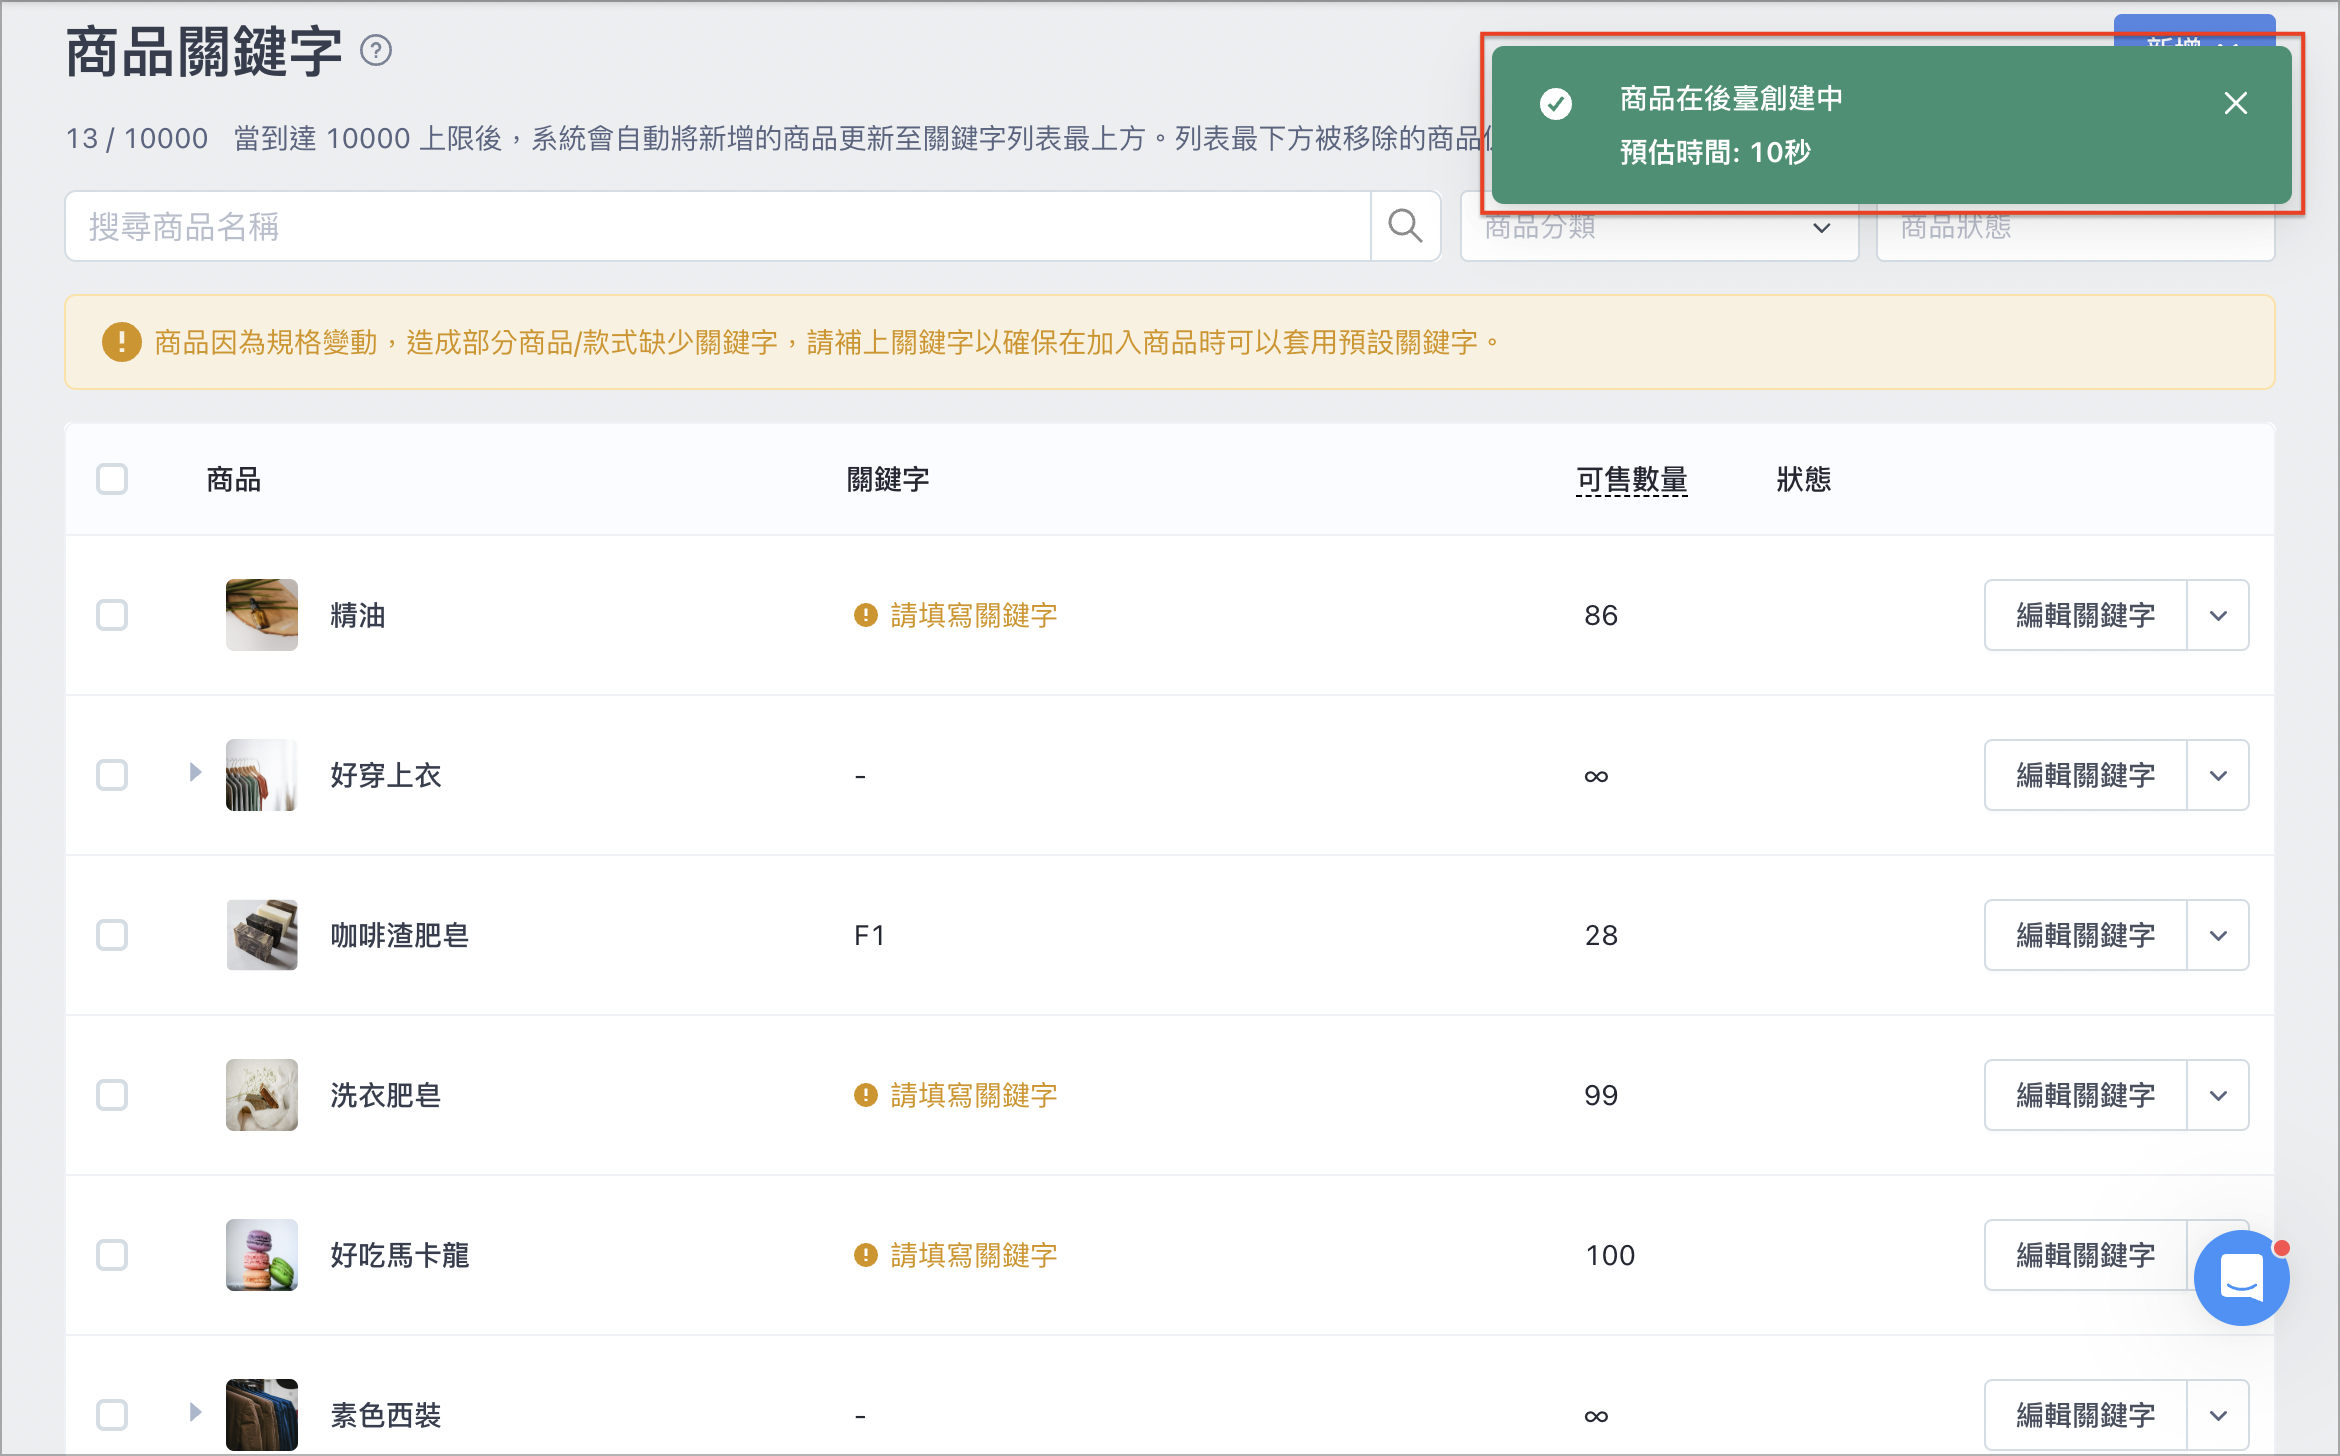The width and height of the screenshot is (2340, 1456).
Task: Click the 可售數量 column header
Action: coord(1631,480)
